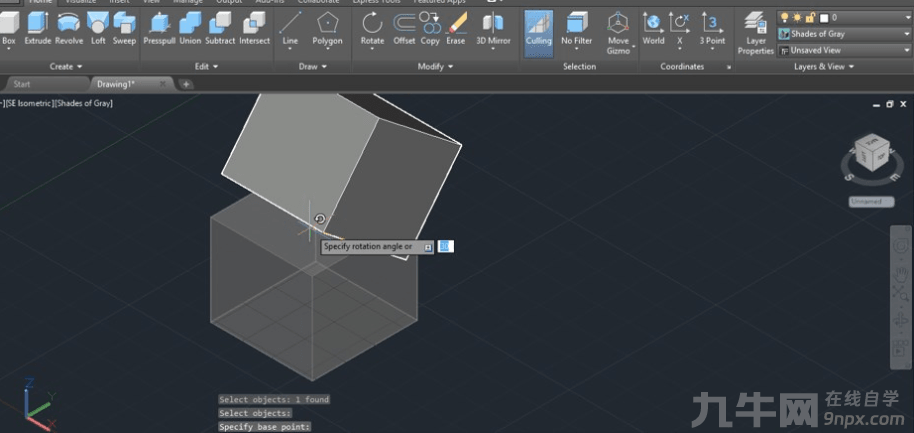The width and height of the screenshot is (914, 433).
Task: Click the Orbit navigation bar icon
Action: click(x=902, y=320)
